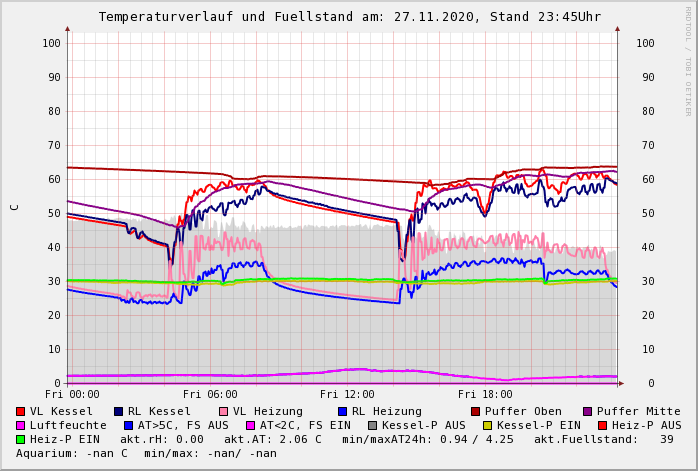Viewport: 698px width, 471px height.
Task: Click the blue RL Heizung legend swatch
Action: pyautogui.click(x=343, y=411)
